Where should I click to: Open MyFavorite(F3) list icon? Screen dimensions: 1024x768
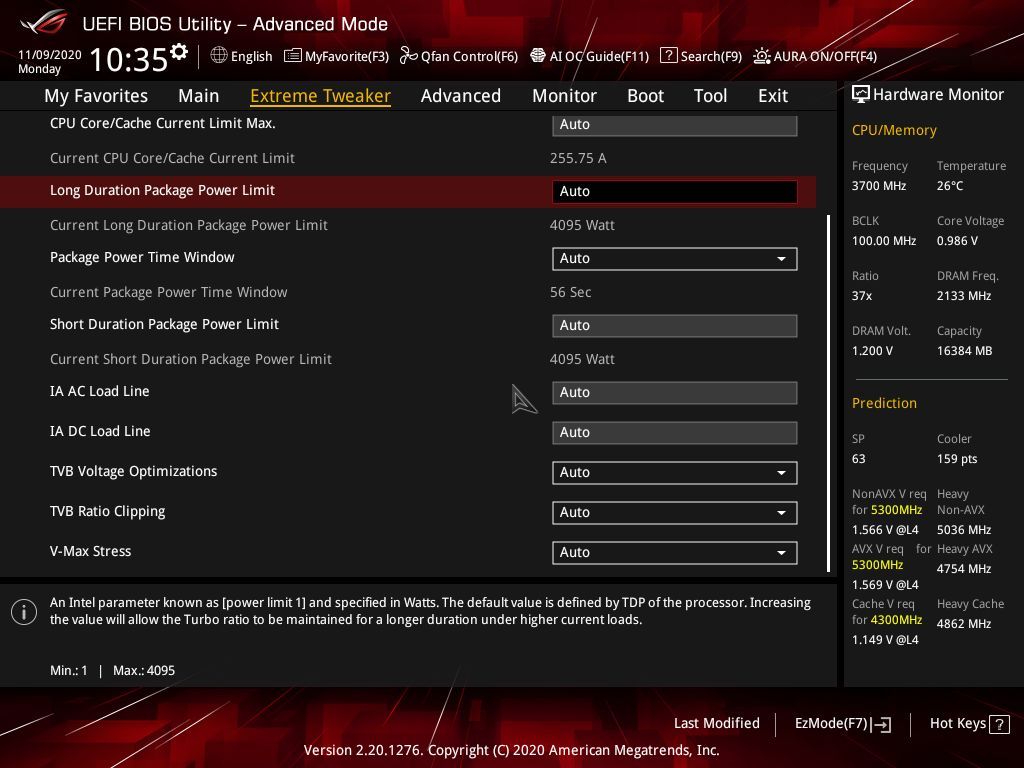coord(293,56)
